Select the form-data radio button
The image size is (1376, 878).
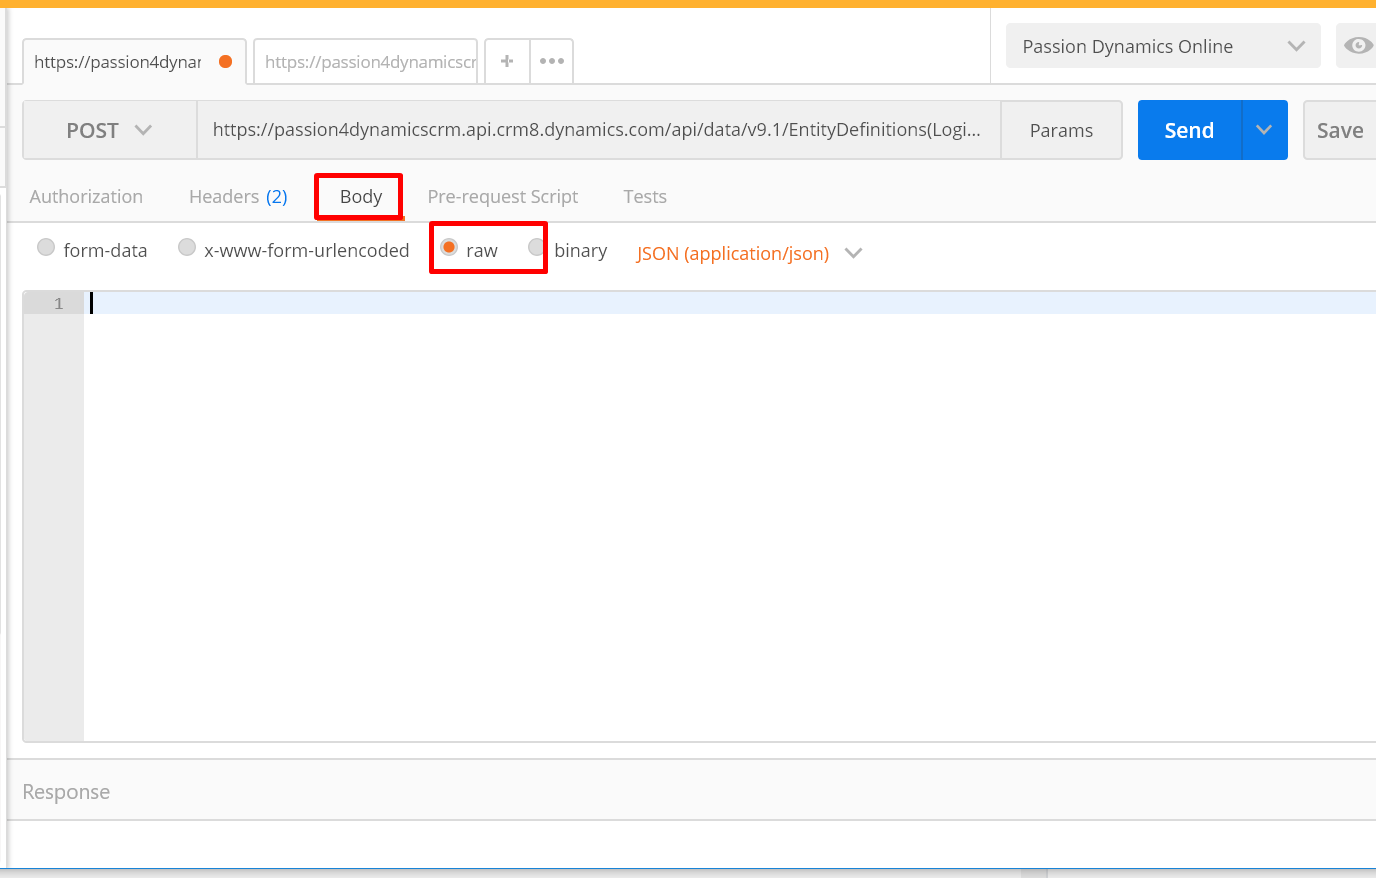coord(46,247)
